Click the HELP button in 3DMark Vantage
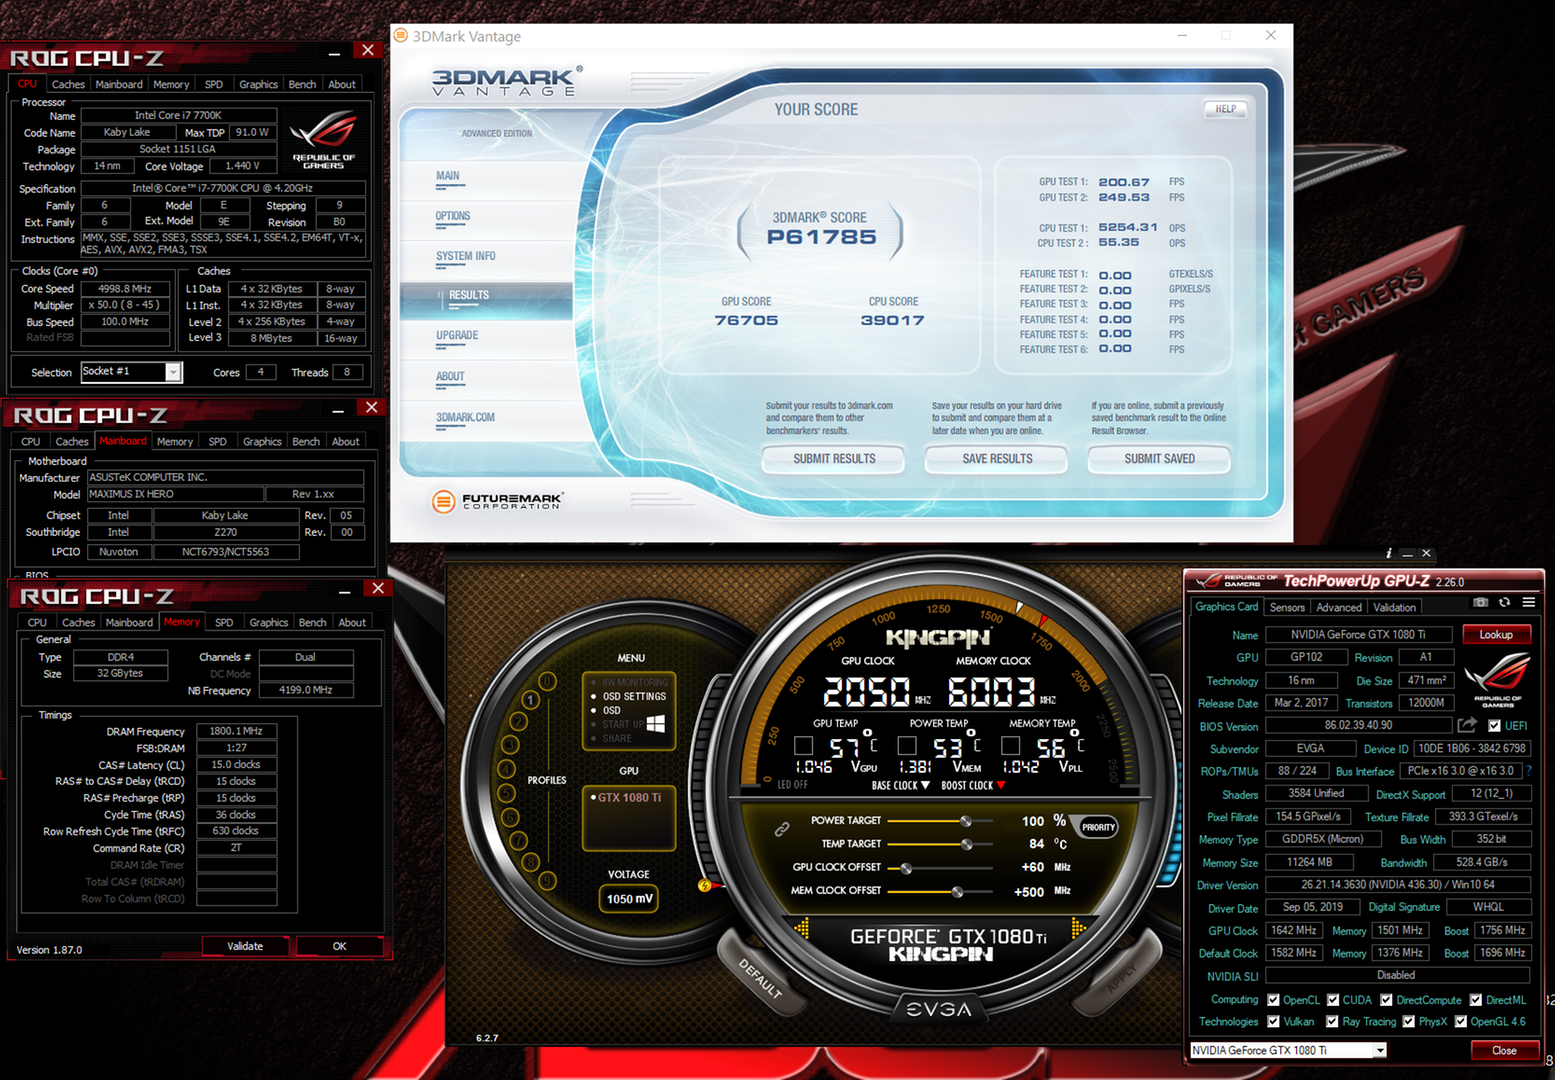The image size is (1555, 1080). click(1225, 109)
